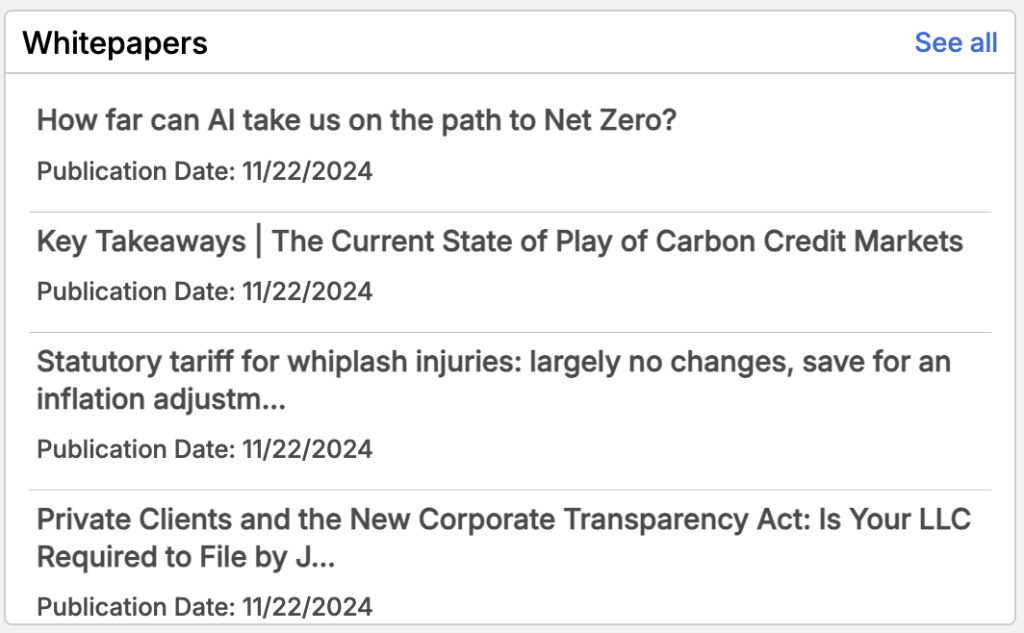Click the See all link
This screenshot has width=1024, height=633.
[955, 42]
